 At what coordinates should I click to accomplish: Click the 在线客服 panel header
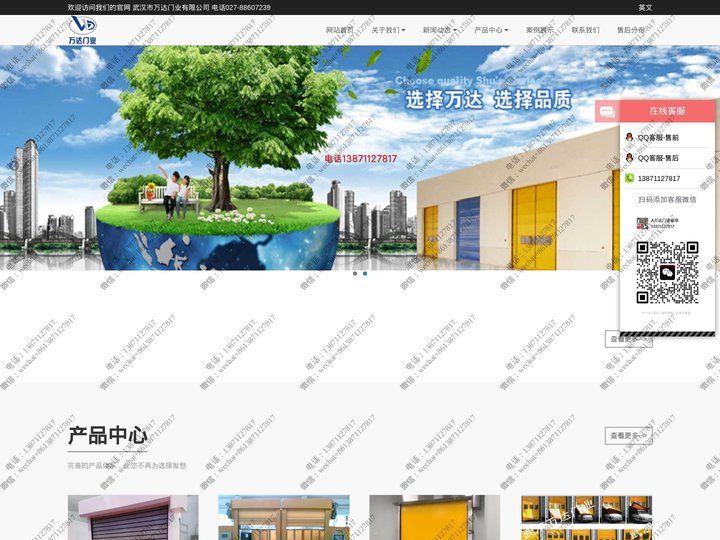(x=667, y=111)
